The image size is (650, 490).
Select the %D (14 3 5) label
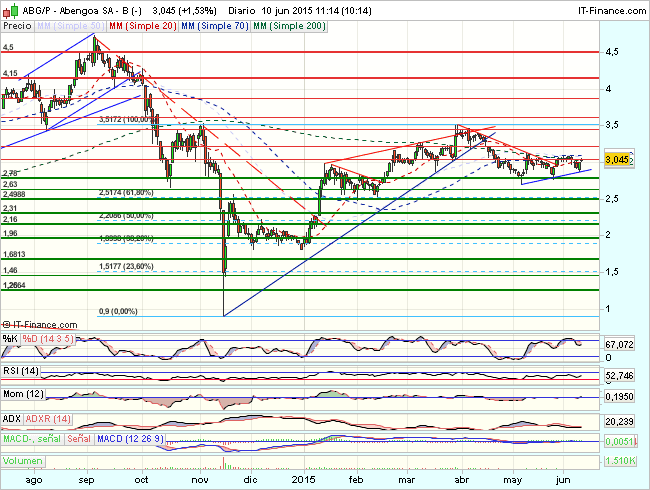[x=47, y=339]
